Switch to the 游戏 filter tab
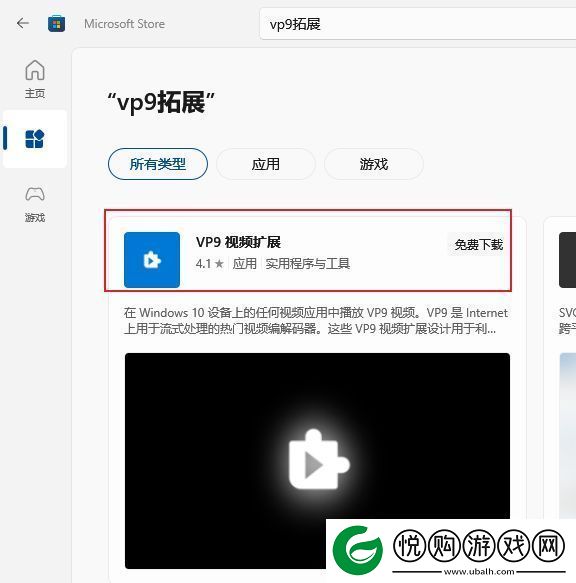The image size is (576, 583). [x=374, y=164]
